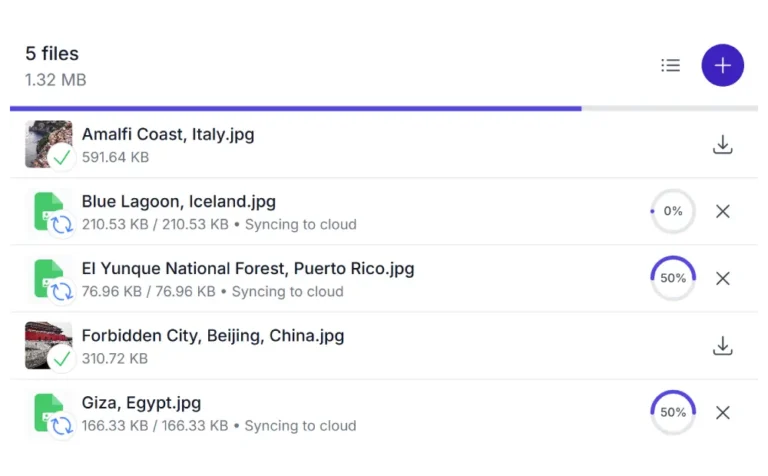768x476 pixels.
Task: Download Forbidden City, Beijing, China.jpg
Action: coord(722,346)
